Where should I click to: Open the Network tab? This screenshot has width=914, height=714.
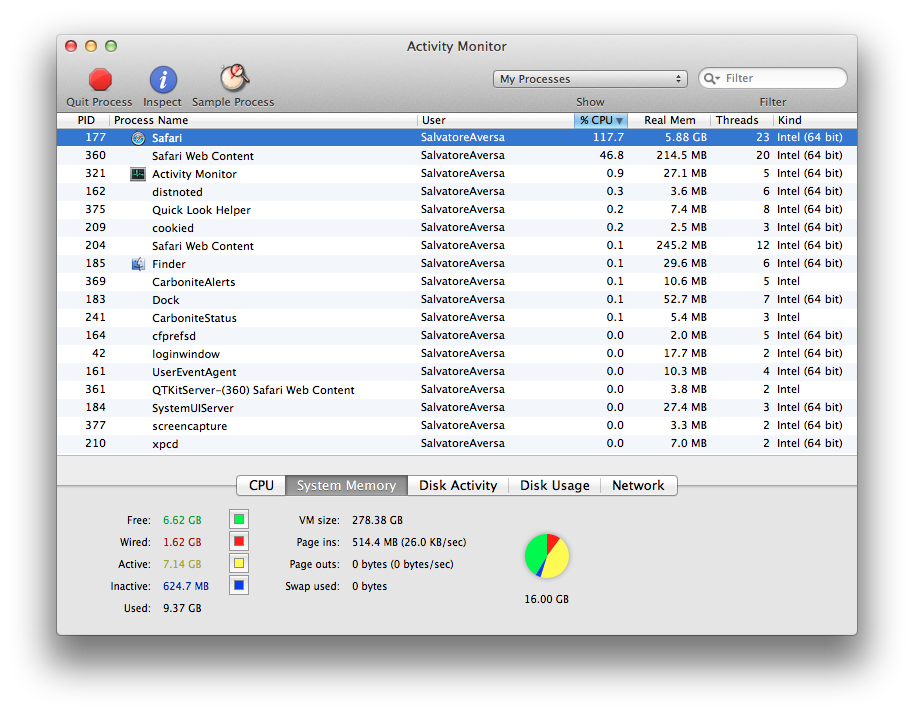pyautogui.click(x=638, y=486)
